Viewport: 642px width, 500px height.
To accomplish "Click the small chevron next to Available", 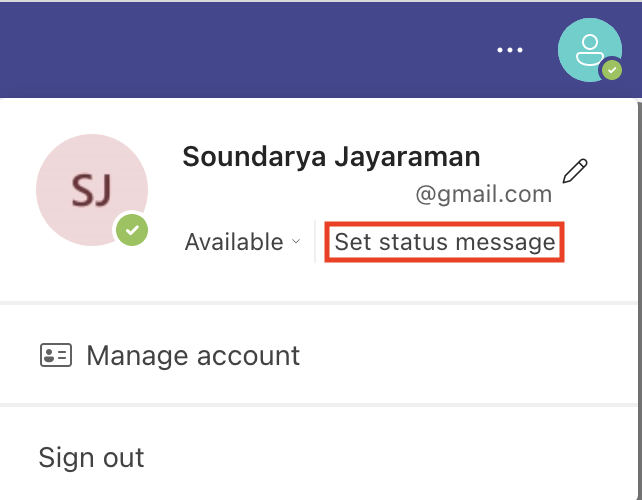I will pos(295,243).
